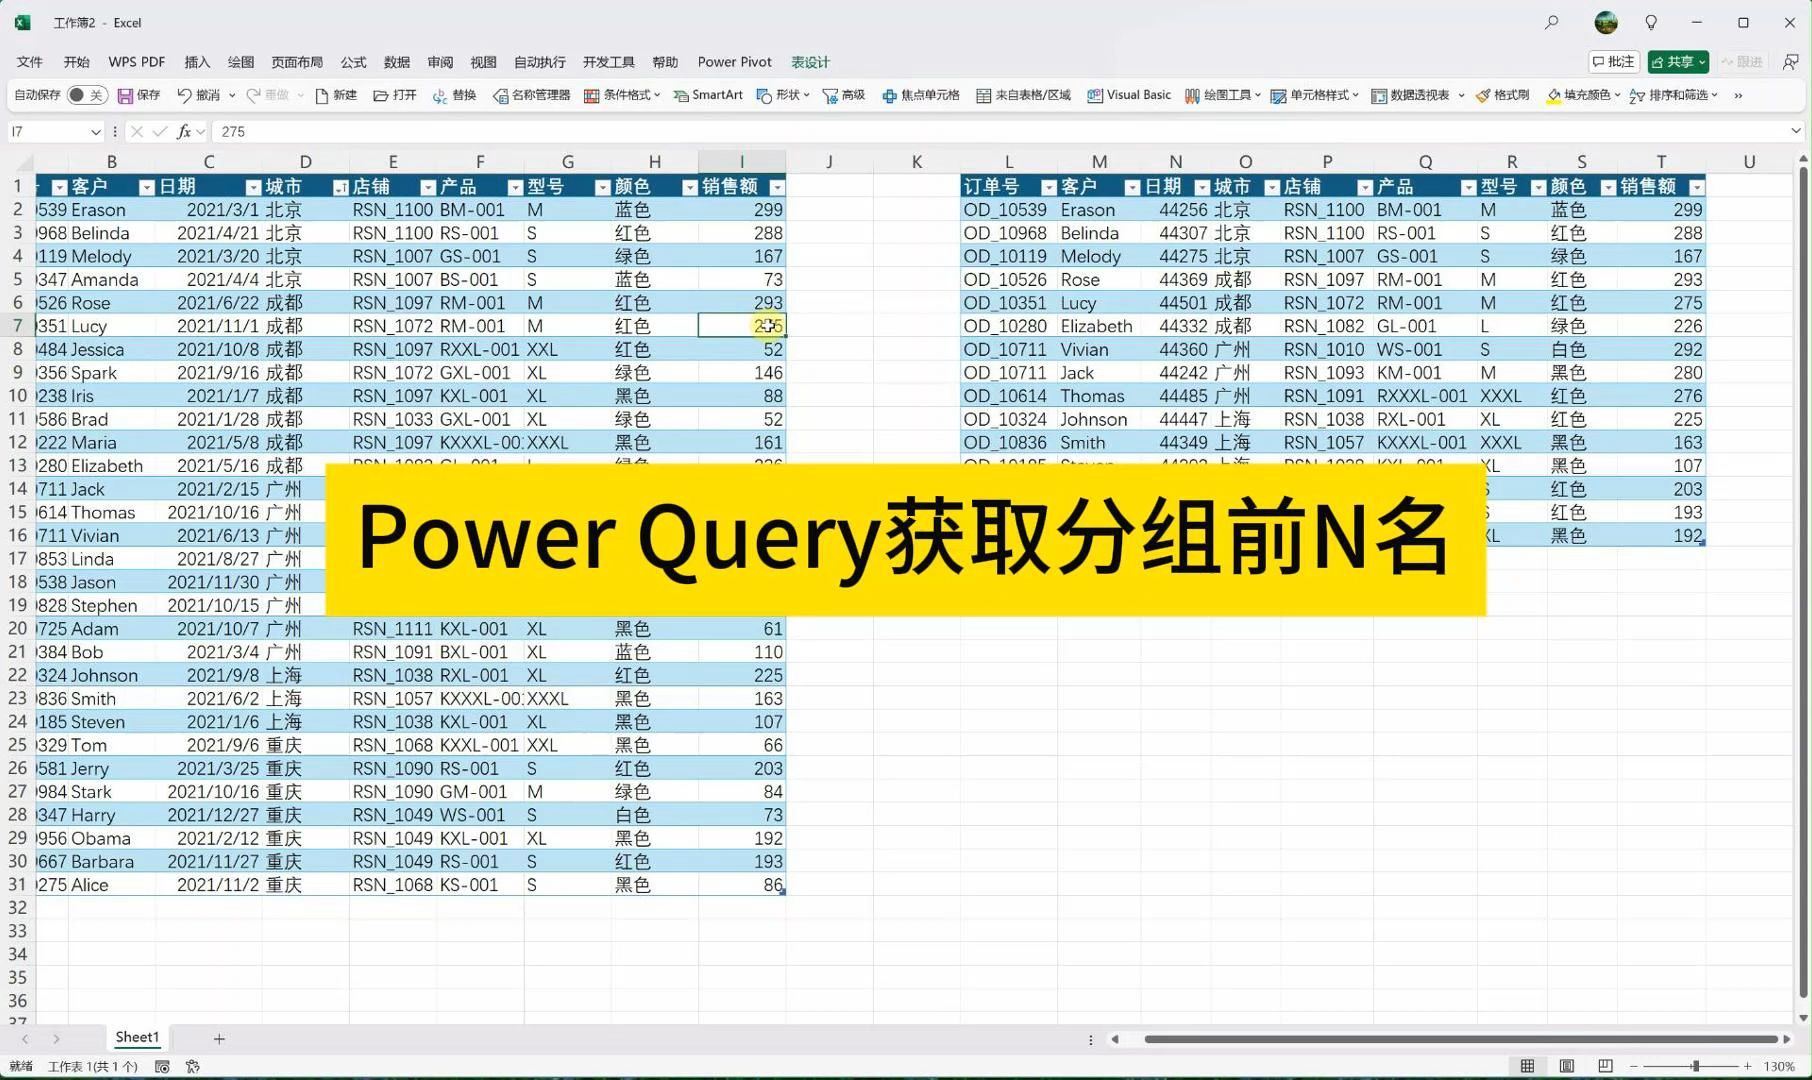Switch to the 表设计 table design tab
Image resolution: width=1812 pixels, height=1080 pixels.
(x=810, y=62)
